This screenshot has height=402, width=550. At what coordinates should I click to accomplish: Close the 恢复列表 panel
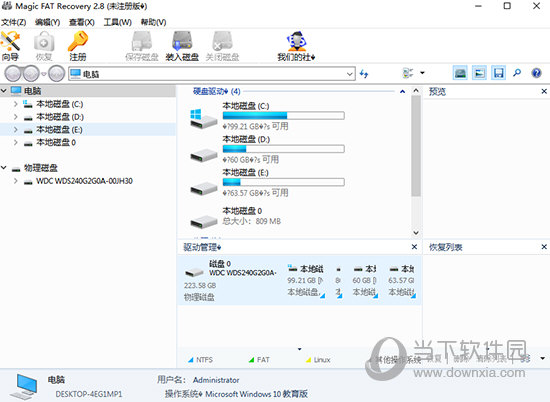[x=544, y=247]
